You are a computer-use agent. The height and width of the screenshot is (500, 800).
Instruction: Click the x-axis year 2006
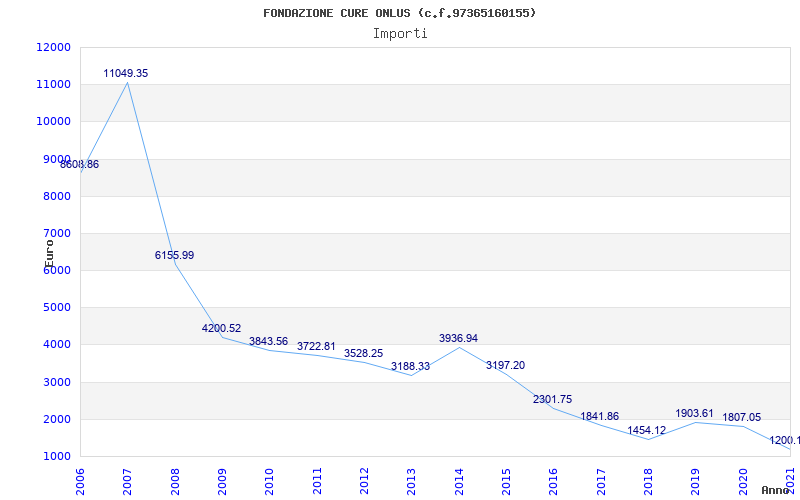[x=81, y=481]
